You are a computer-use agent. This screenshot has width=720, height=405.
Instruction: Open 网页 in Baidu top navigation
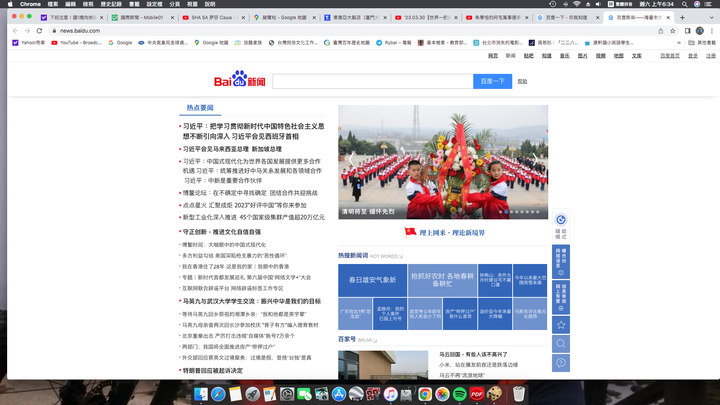pyautogui.click(x=493, y=56)
